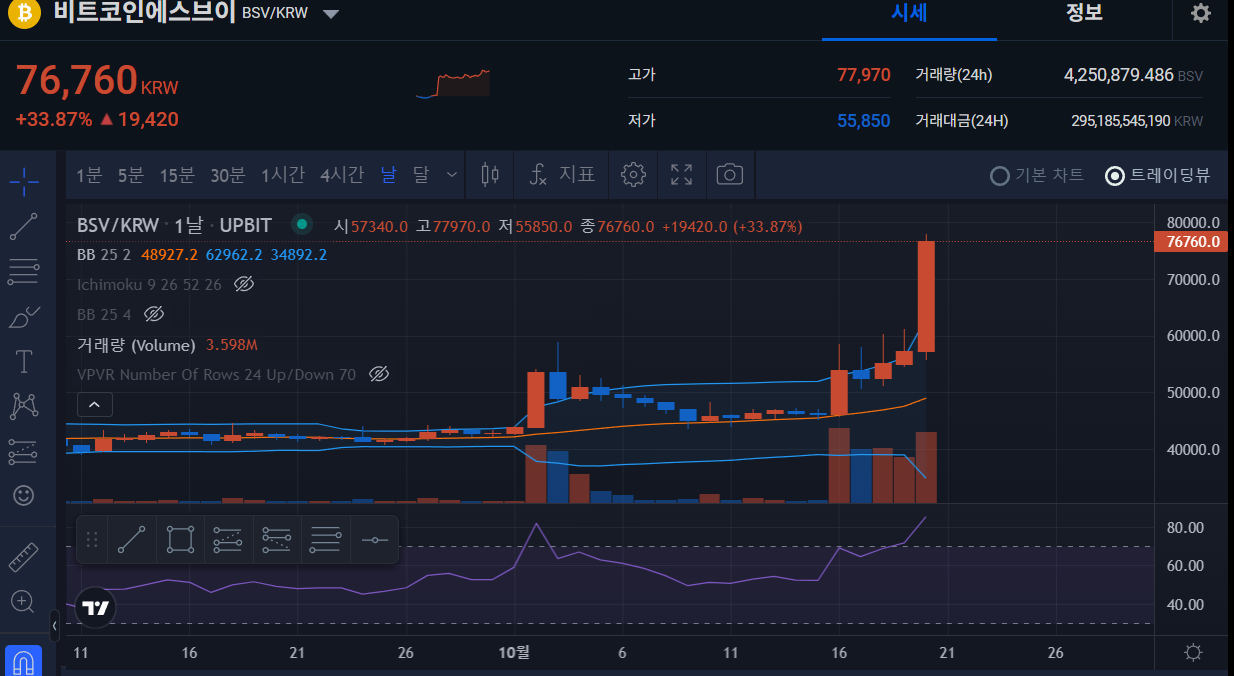Open the Fibonacci retracement tools
The height and width of the screenshot is (676, 1234).
24,271
